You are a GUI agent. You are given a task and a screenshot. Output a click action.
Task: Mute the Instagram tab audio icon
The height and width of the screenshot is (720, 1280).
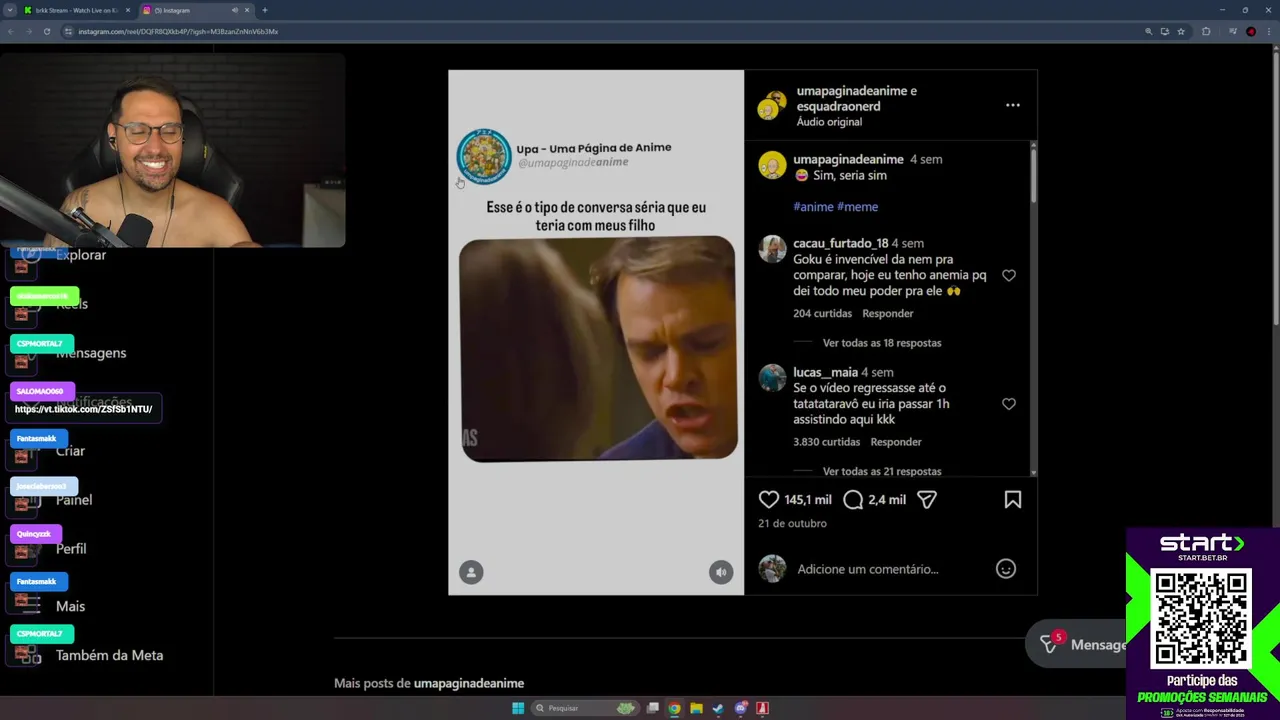click(x=235, y=10)
